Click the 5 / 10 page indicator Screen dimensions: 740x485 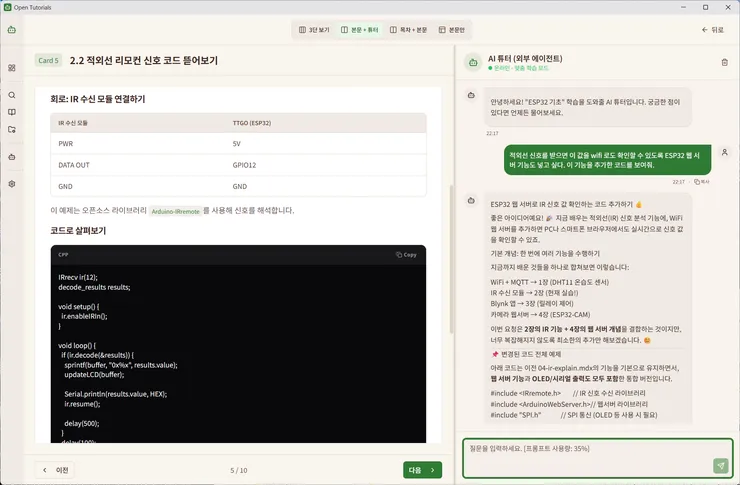[239, 470]
